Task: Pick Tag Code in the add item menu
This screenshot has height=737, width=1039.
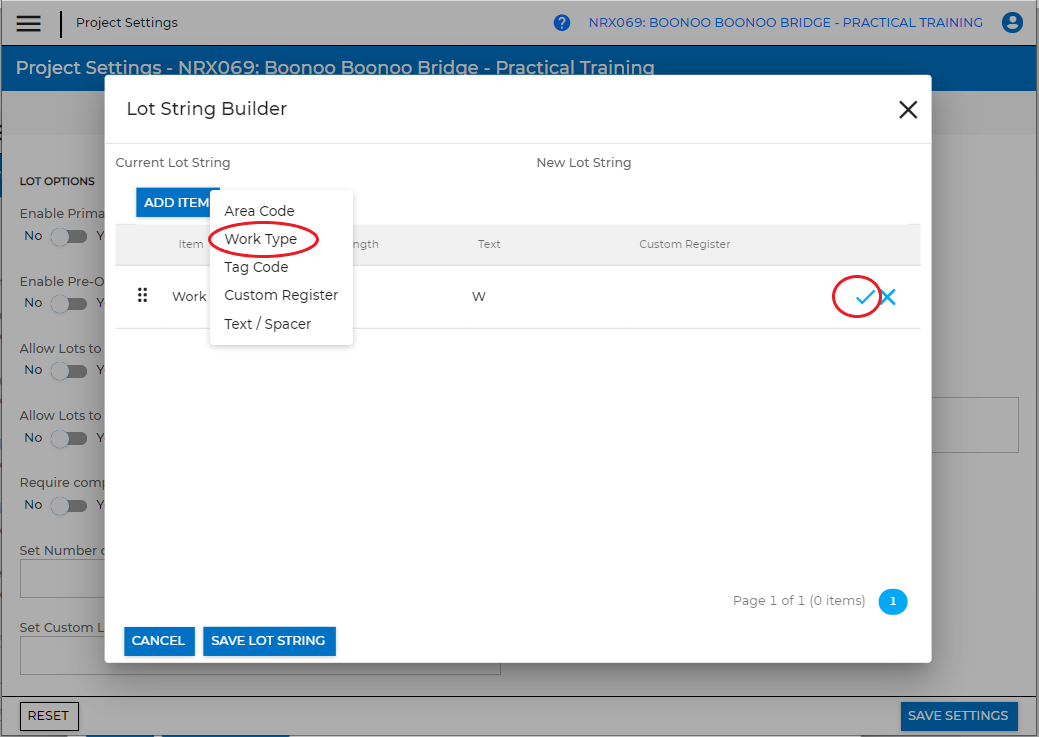Action: tap(256, 267)
